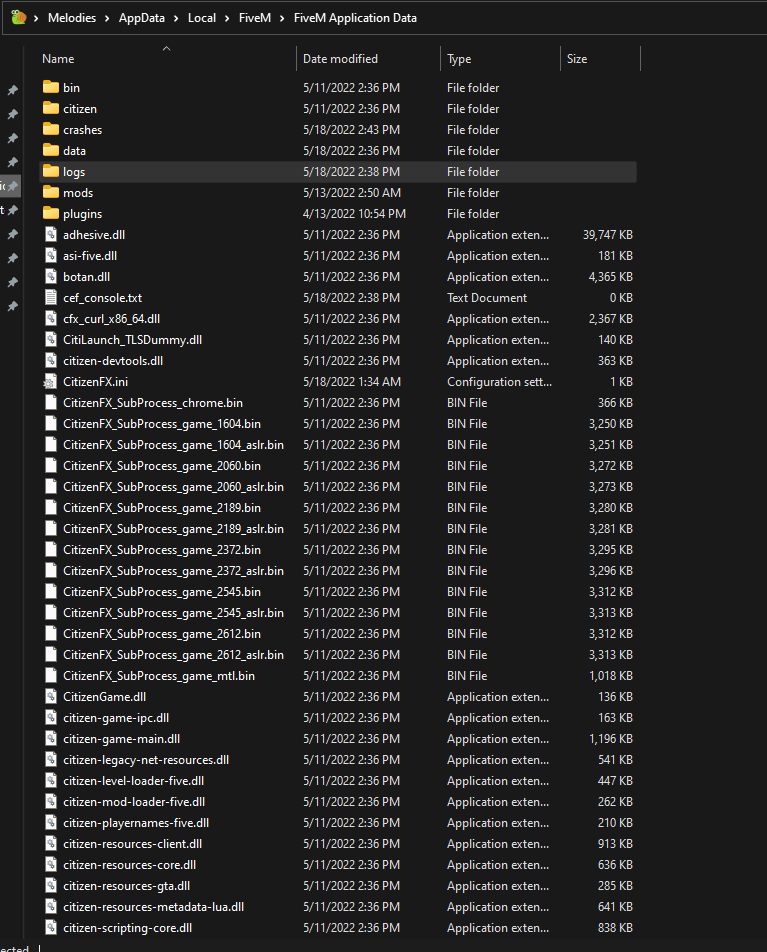Click the citizen-playernames-five.dll file icon
This screenshot has width=767, height=952.
pos(52,823)
